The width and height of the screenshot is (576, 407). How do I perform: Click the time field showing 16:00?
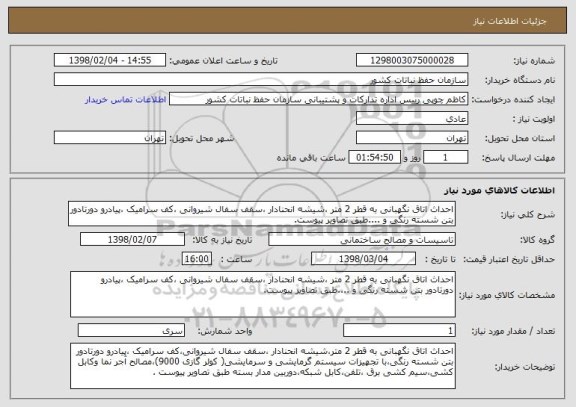(197, 259)
